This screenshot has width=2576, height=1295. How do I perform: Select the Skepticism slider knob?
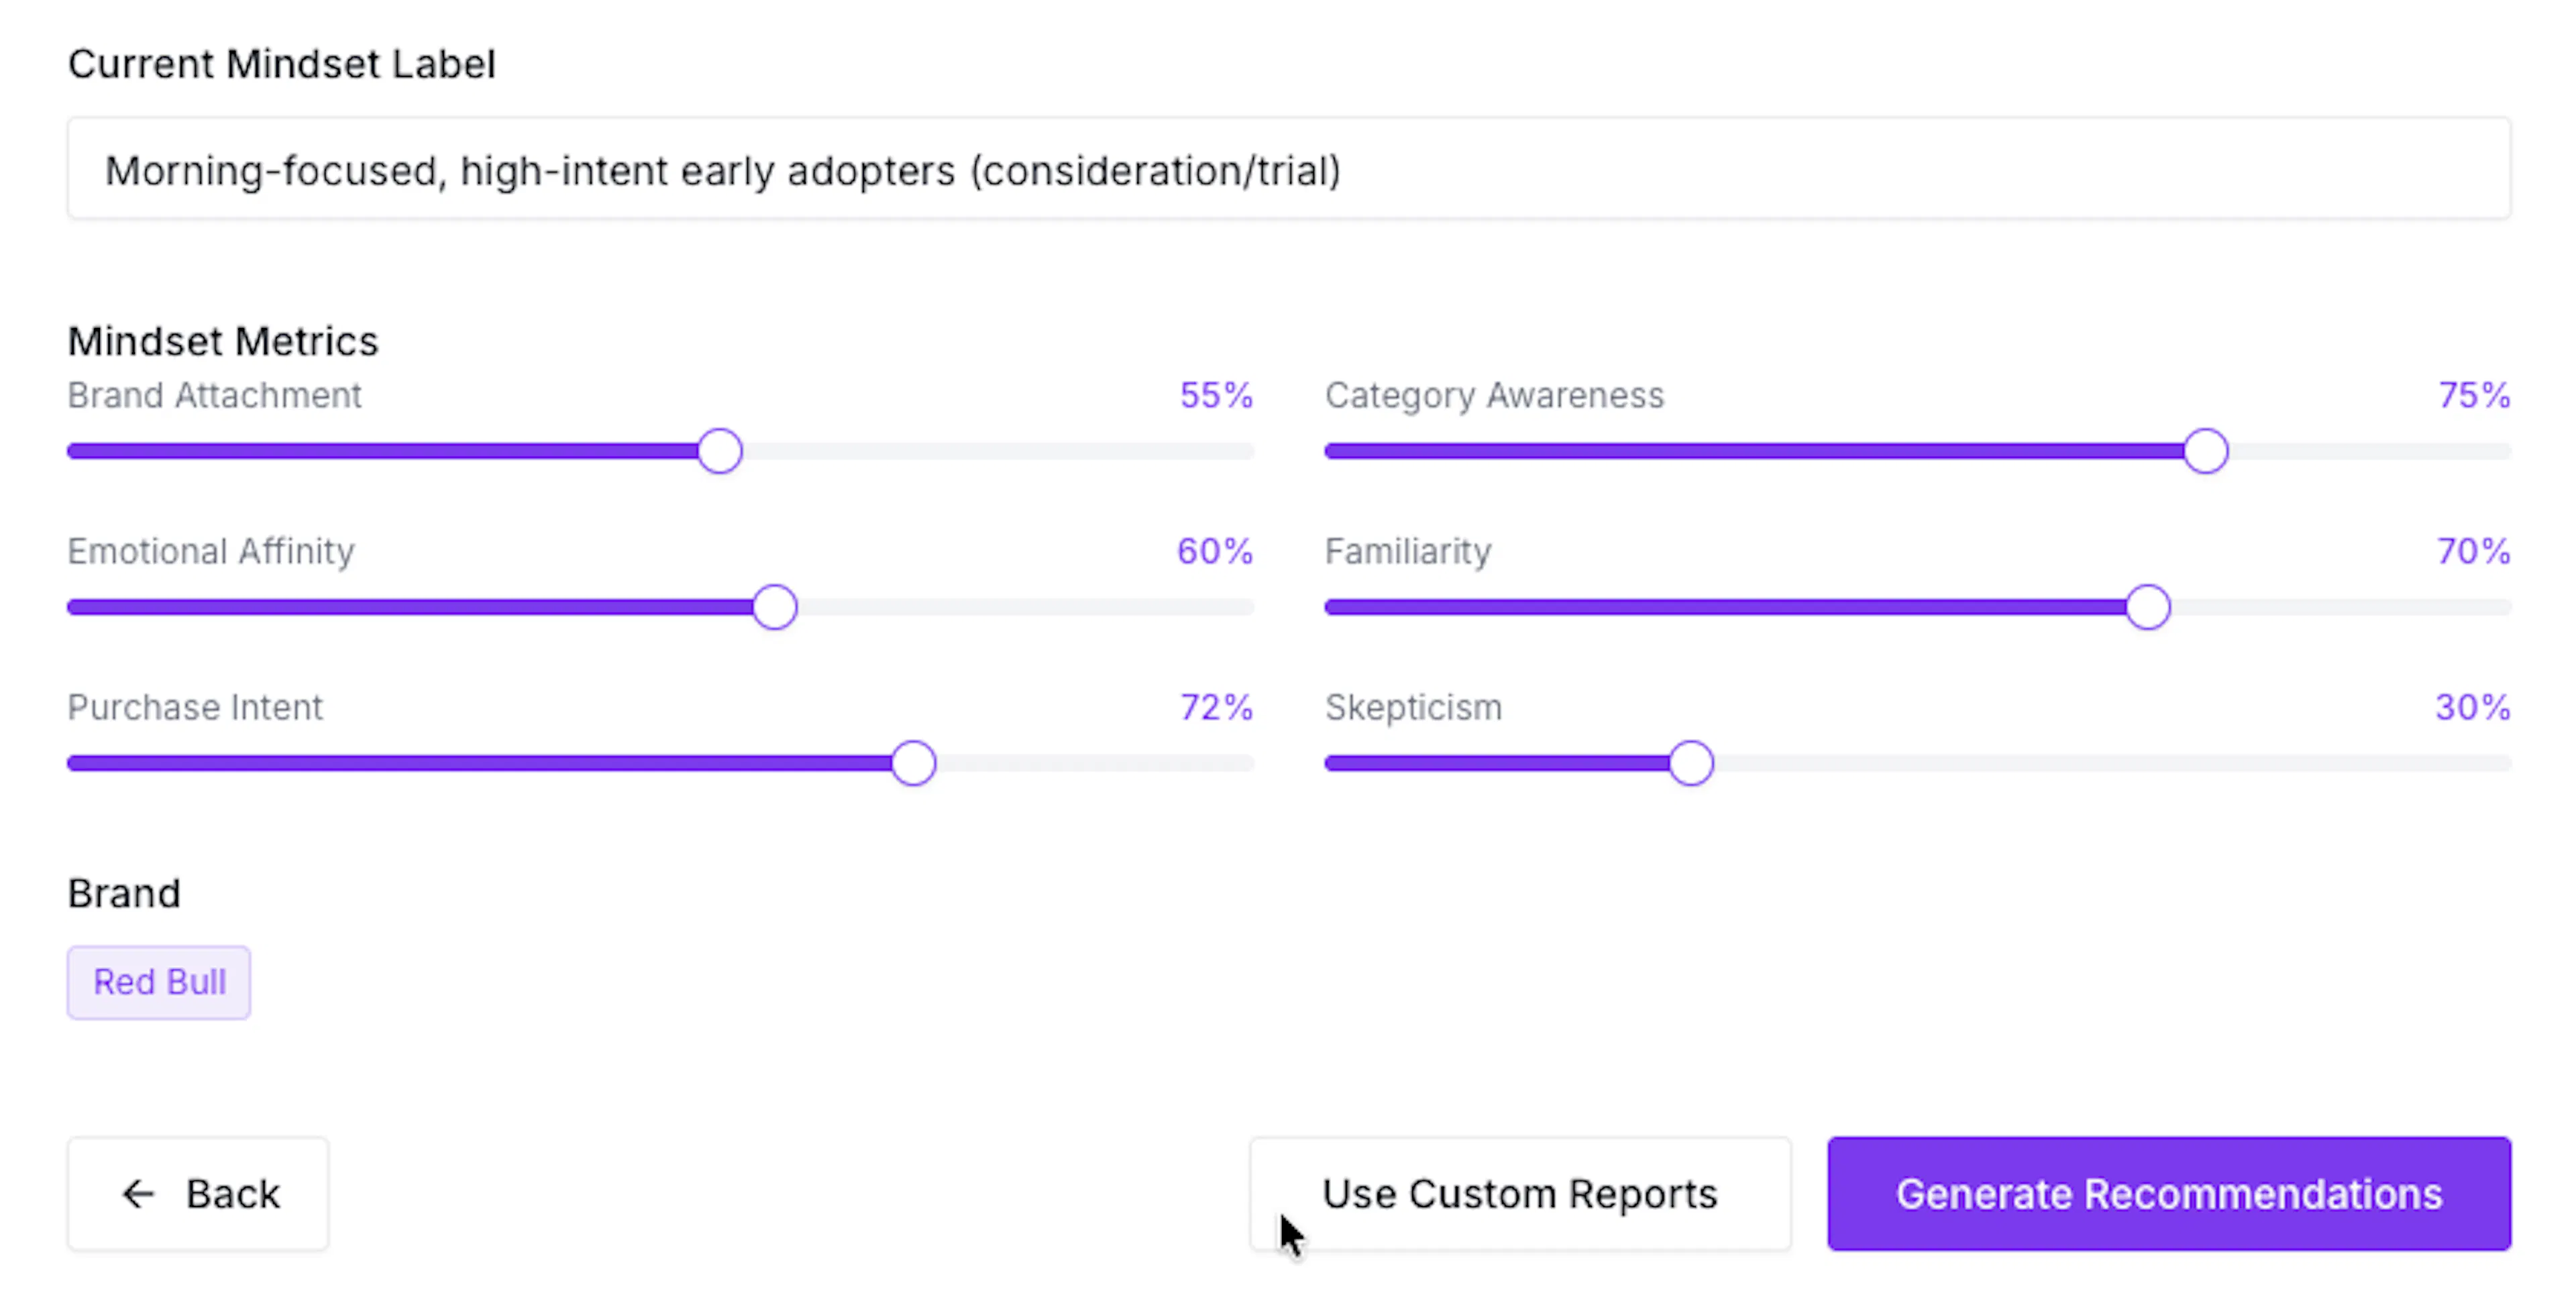pos(1691,763)
